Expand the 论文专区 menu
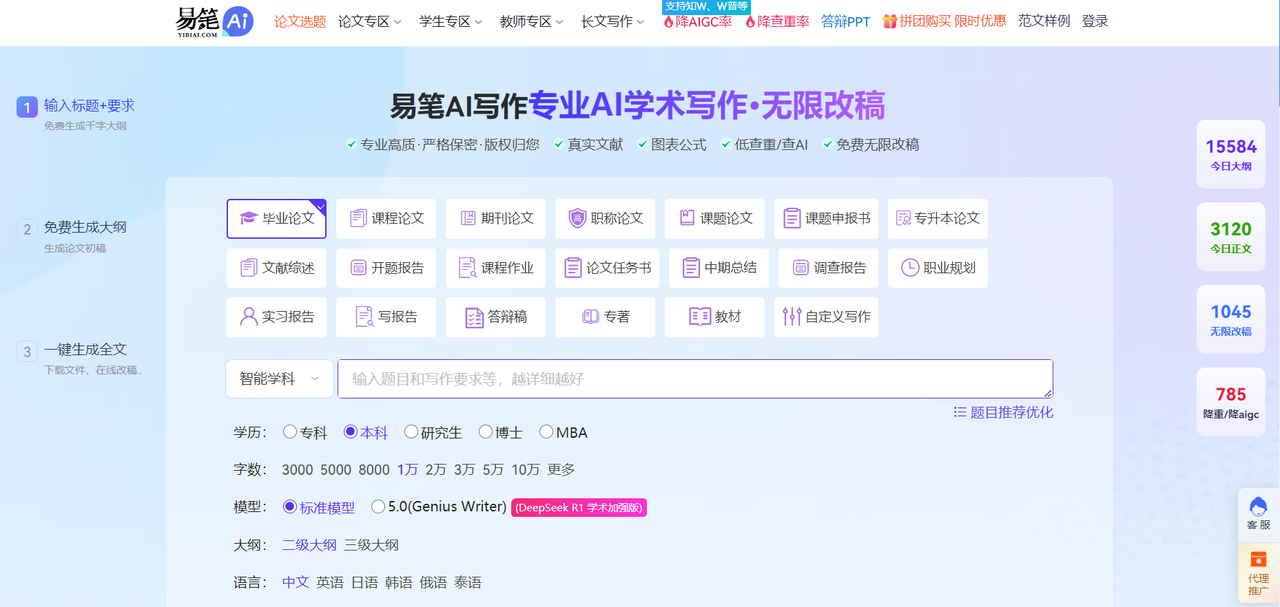Viewport: 1280px width, 607px height. 370,21
